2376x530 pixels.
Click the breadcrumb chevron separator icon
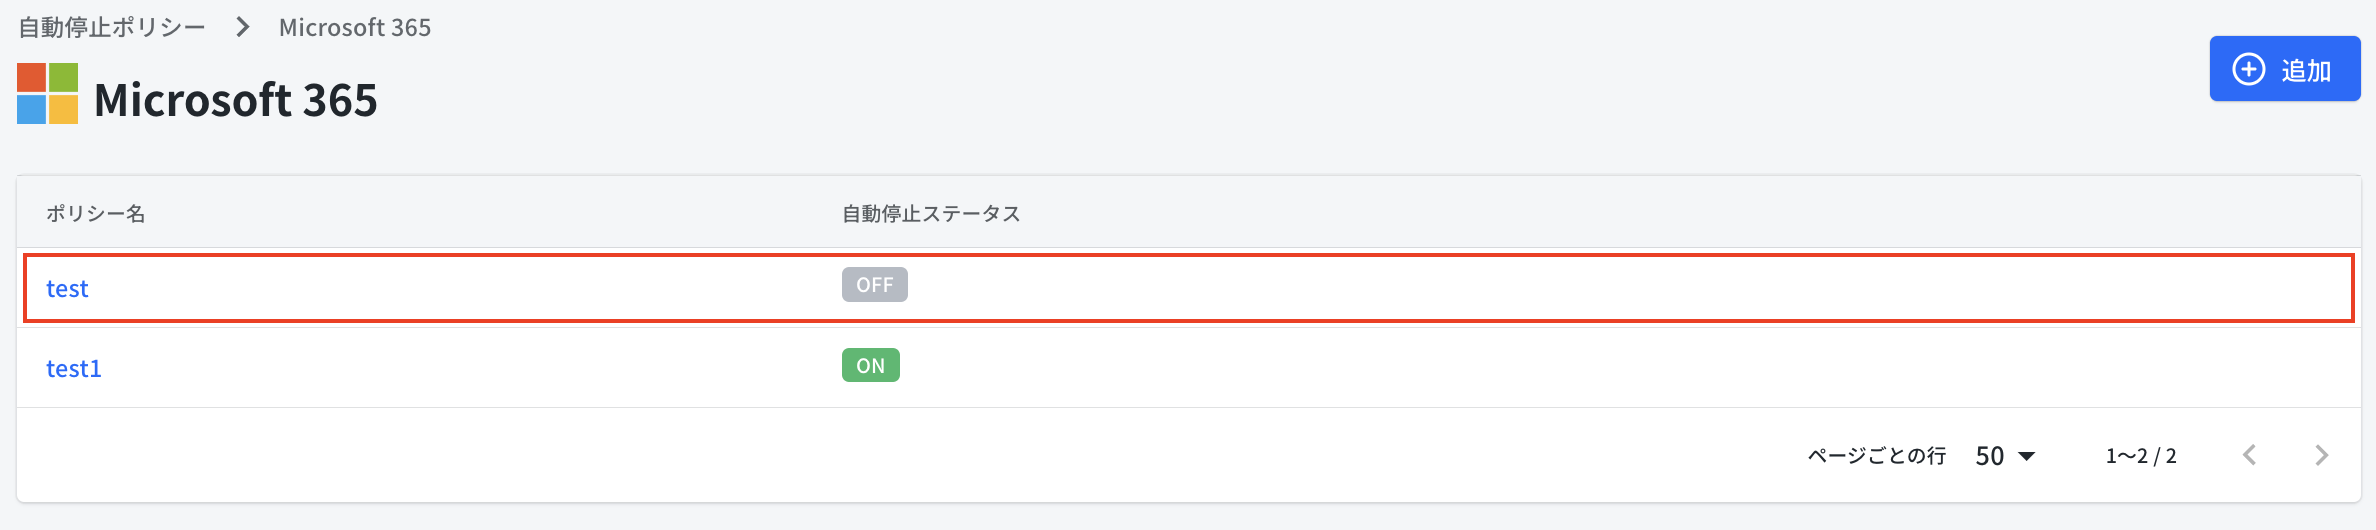pyautogui.click(x=242, y=27)
